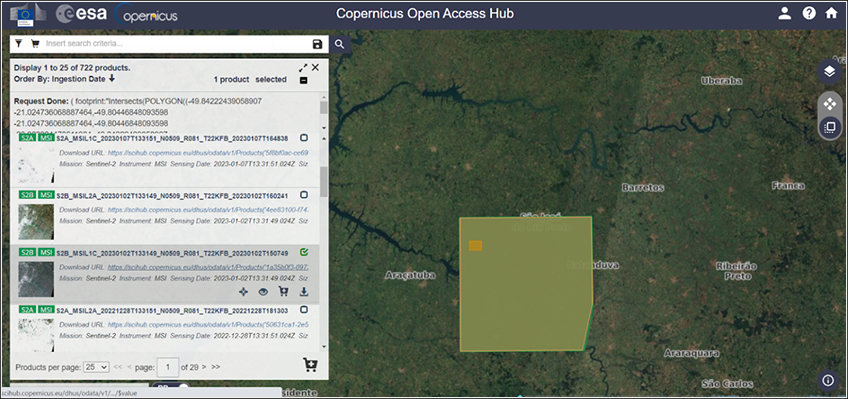Open S2B_MSIL2A_20230102 download URL link
The image size is (848, 399).
click(208, 209)
